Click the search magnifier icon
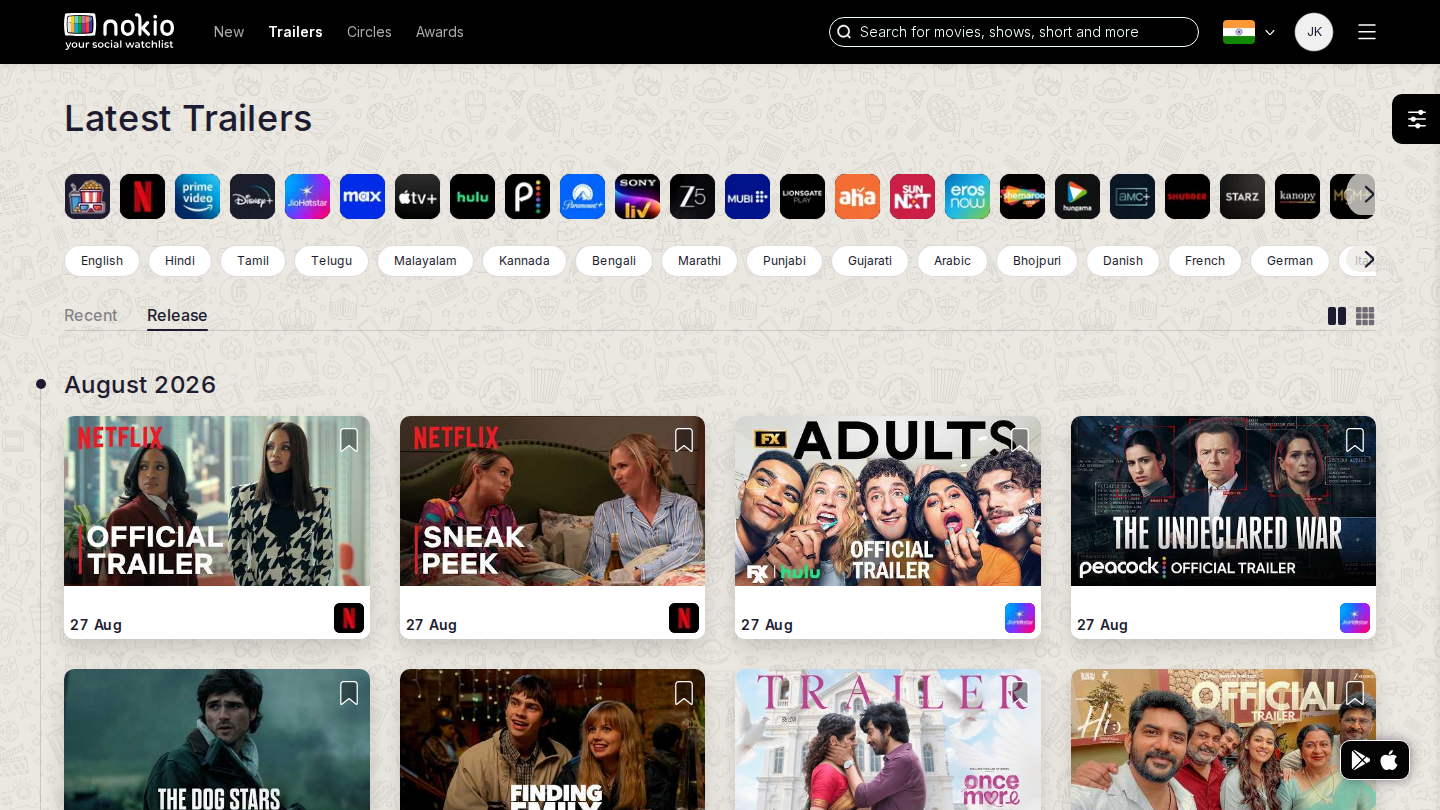Screen dimensions: 1440x810 (844, 32)
